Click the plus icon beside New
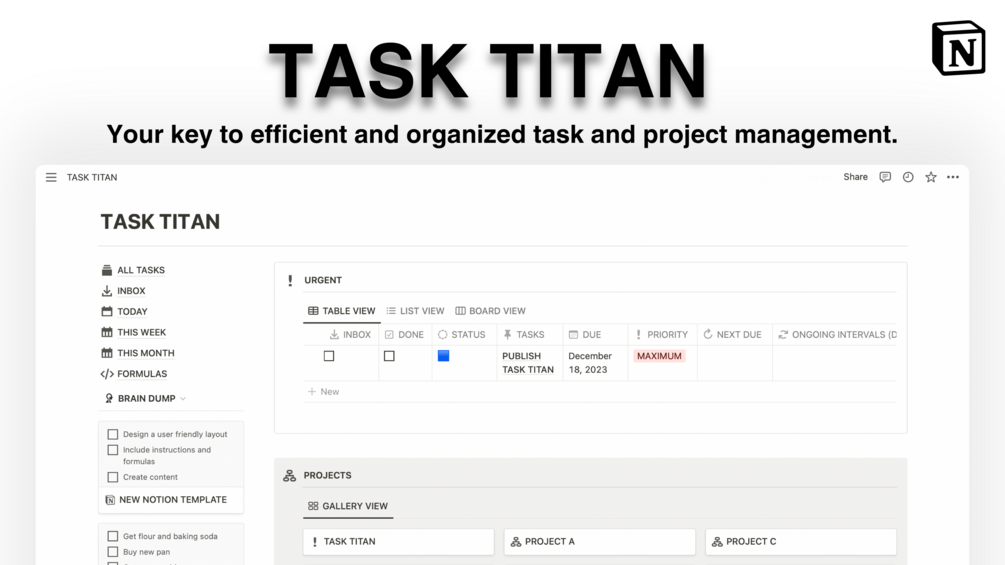Image resolution: width=1005 pixels, height=565 pixels. click(x=312, y=391)
